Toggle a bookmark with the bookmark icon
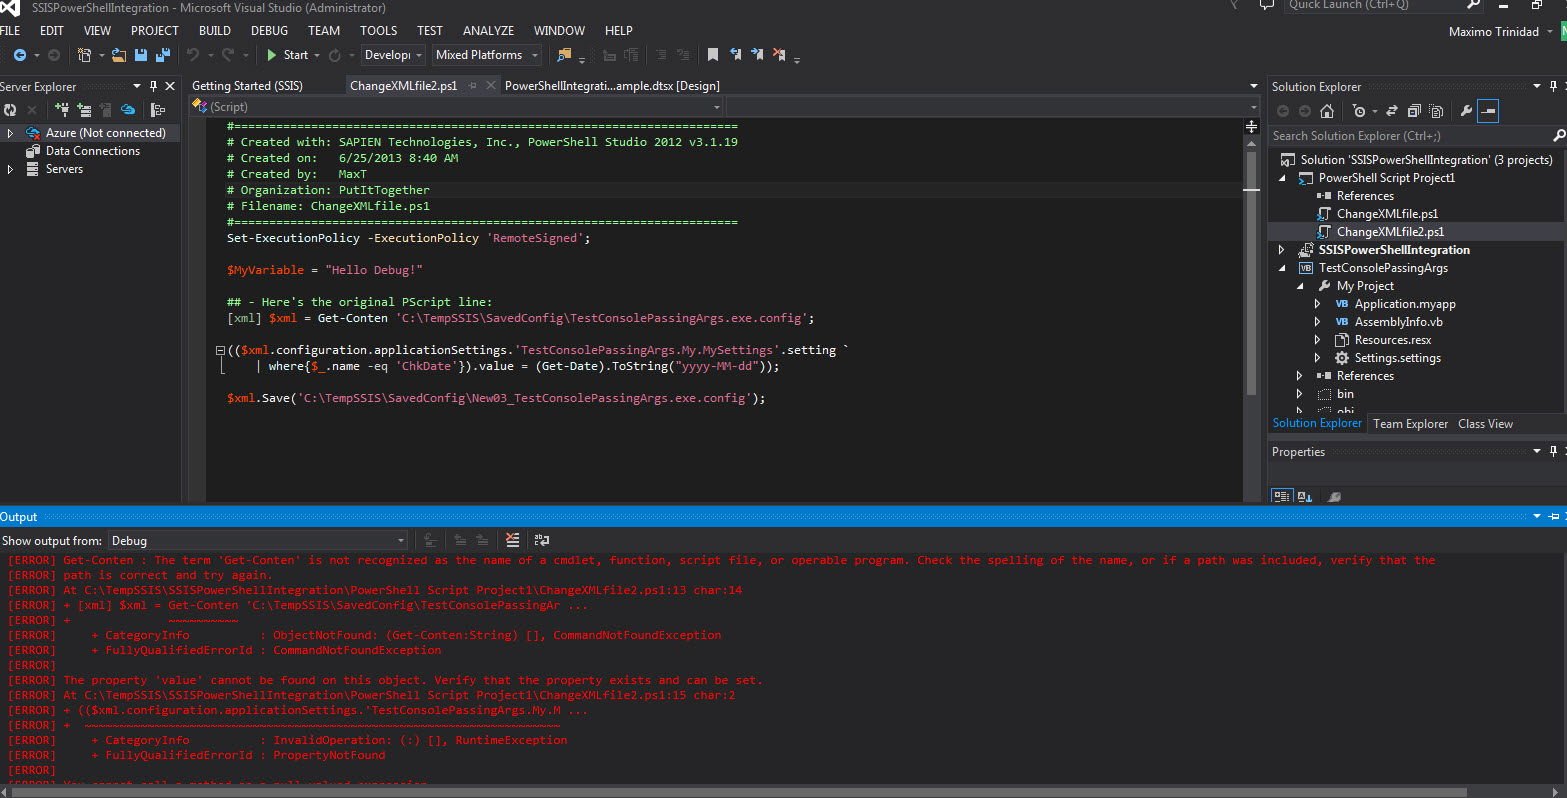Viewport: 1567px width, 798px height. click(x=713, y=55)
